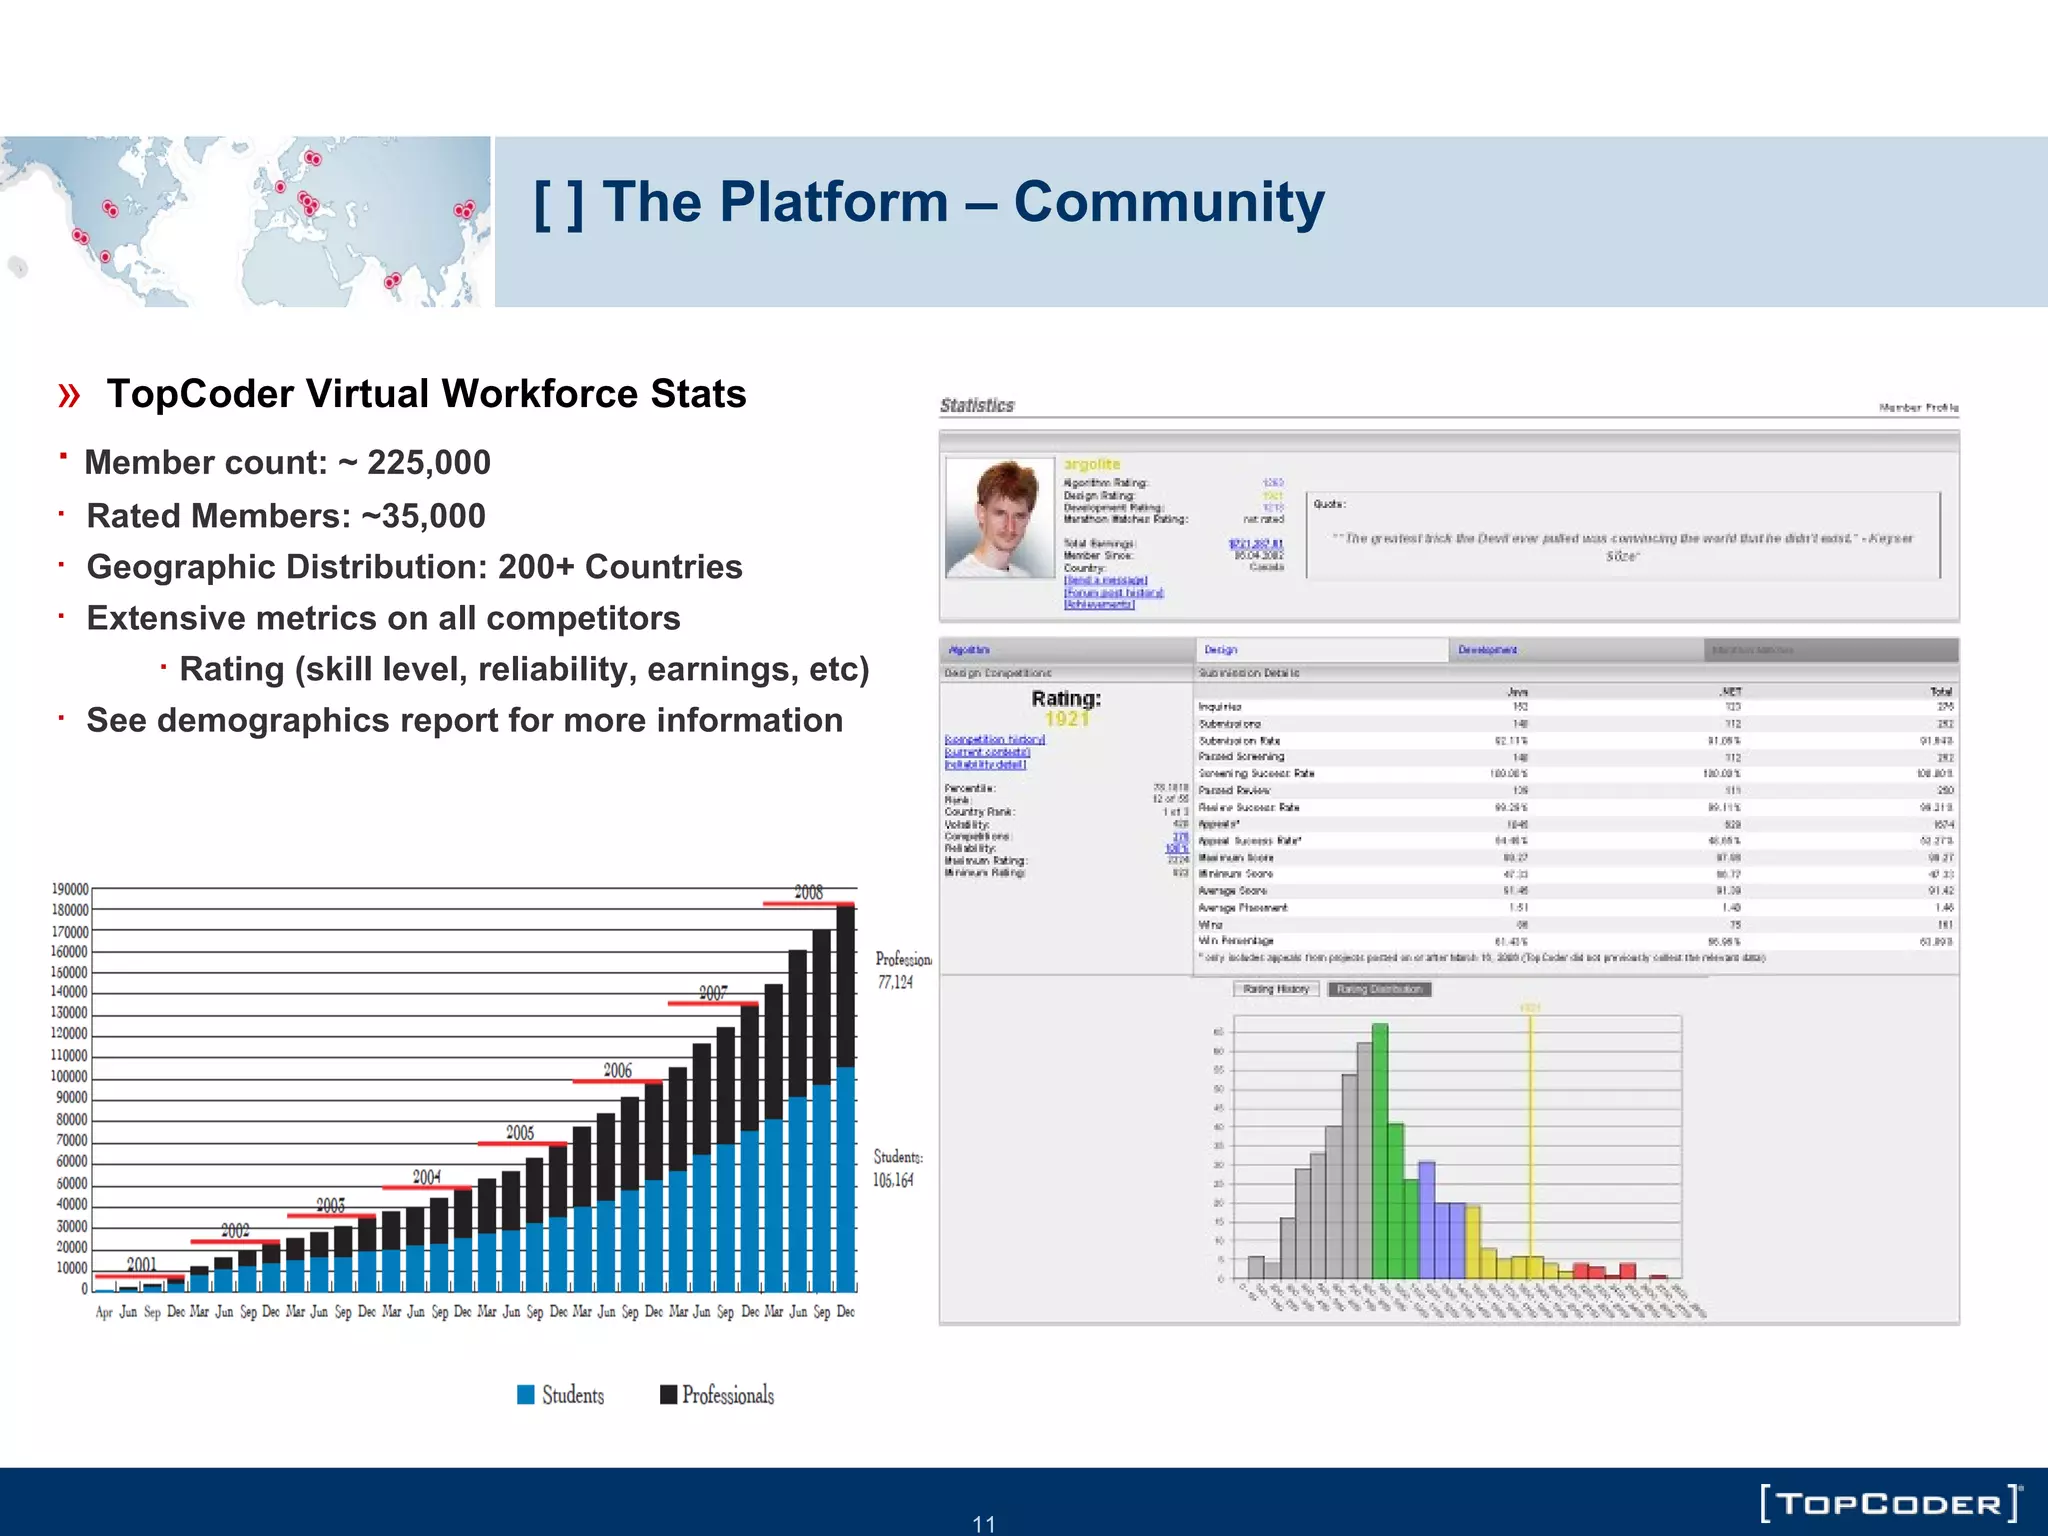
Task: Click the world map image in header
Action: pyautogui.click(x=245, y=222)
